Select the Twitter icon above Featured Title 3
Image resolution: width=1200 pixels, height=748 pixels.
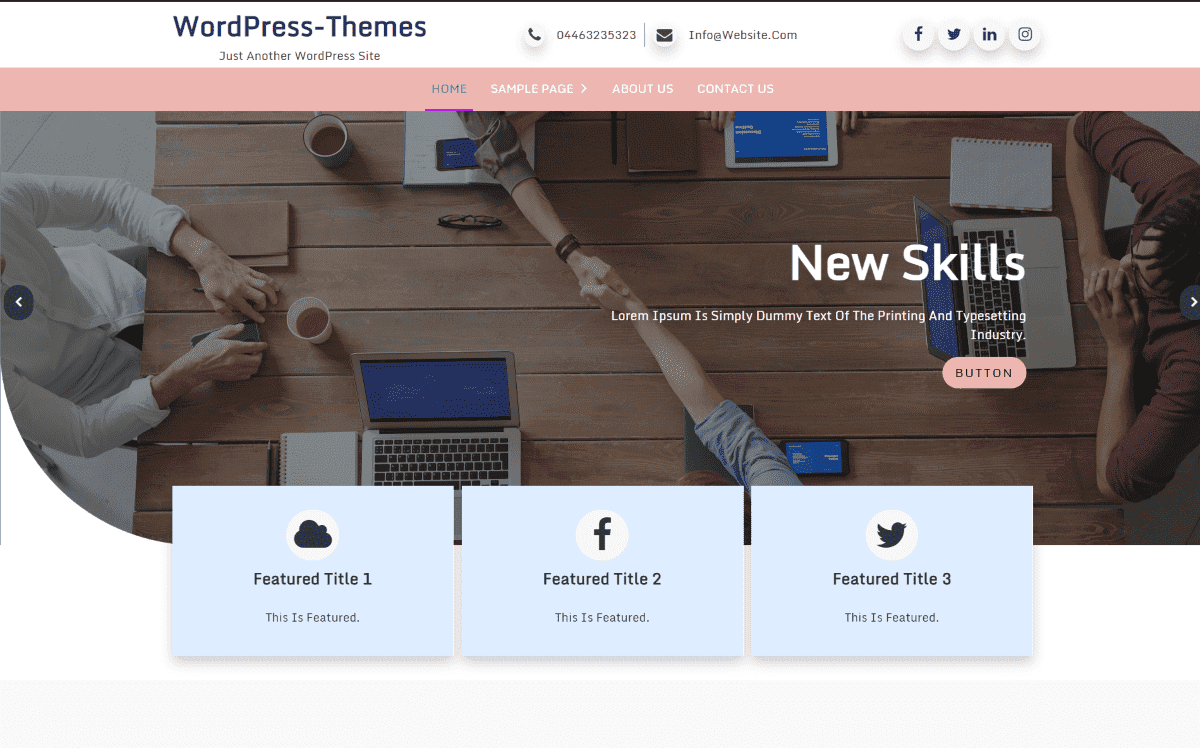[x=891, y=534]
